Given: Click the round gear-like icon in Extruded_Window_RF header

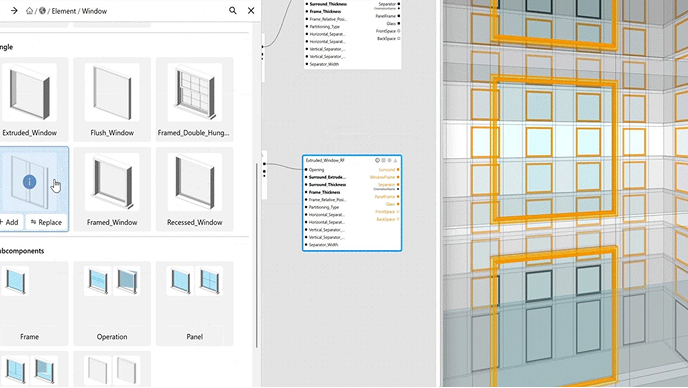Looking at the screenshot, I should tap(389, 160).
